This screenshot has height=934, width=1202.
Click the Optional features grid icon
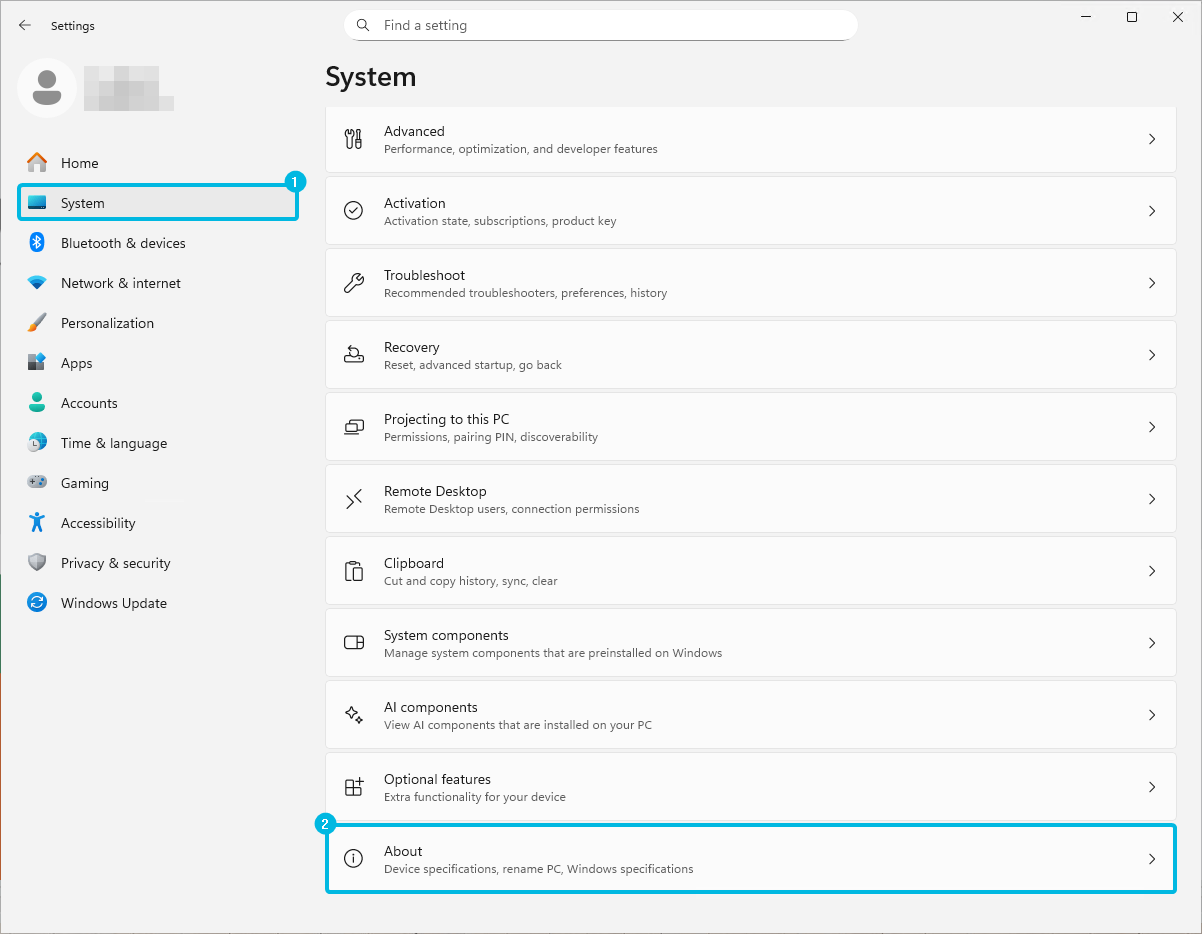tap(353, 787)
